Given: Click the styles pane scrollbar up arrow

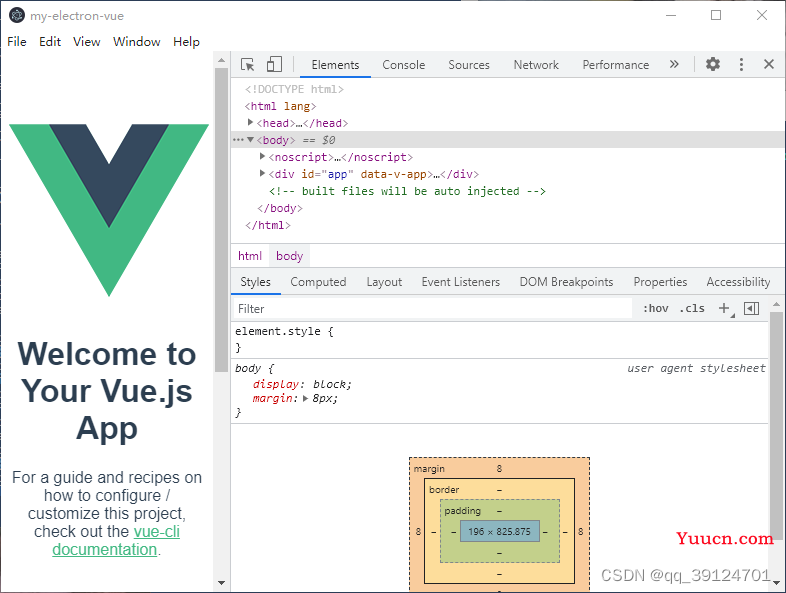Looking at the screenshot, I should pos(776,304).
